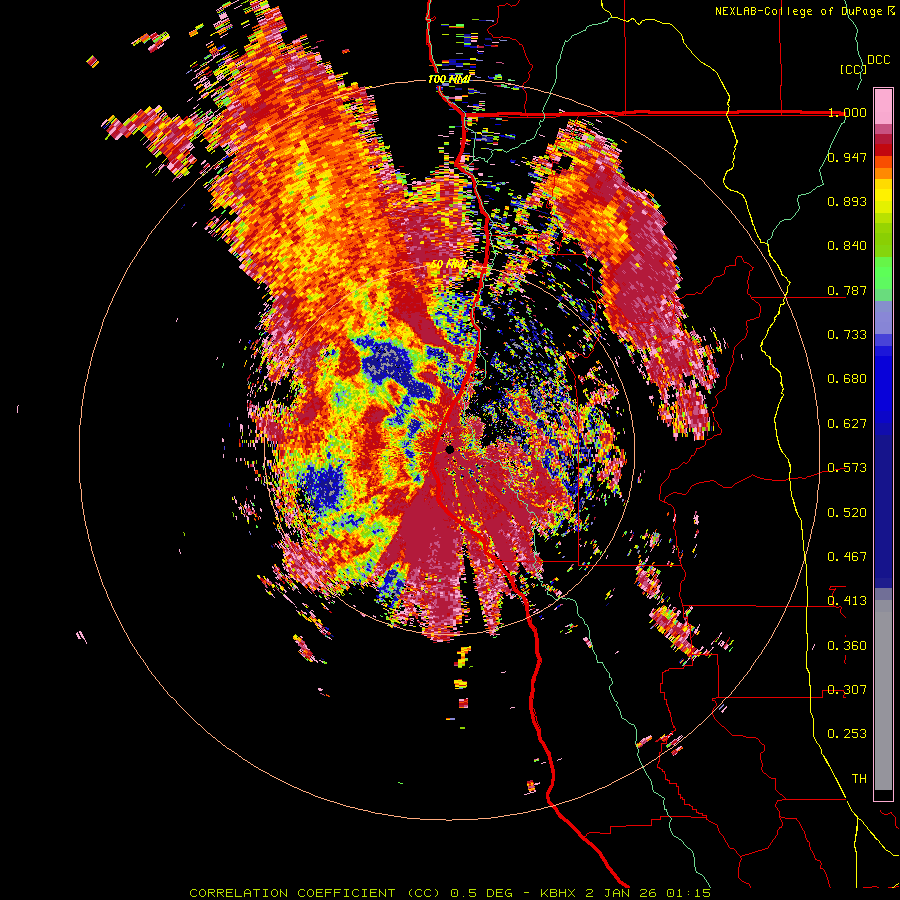Viewport: 900px width, 900px height.
Task: Select the 0.467 scale value
Action: click(847, 557)
